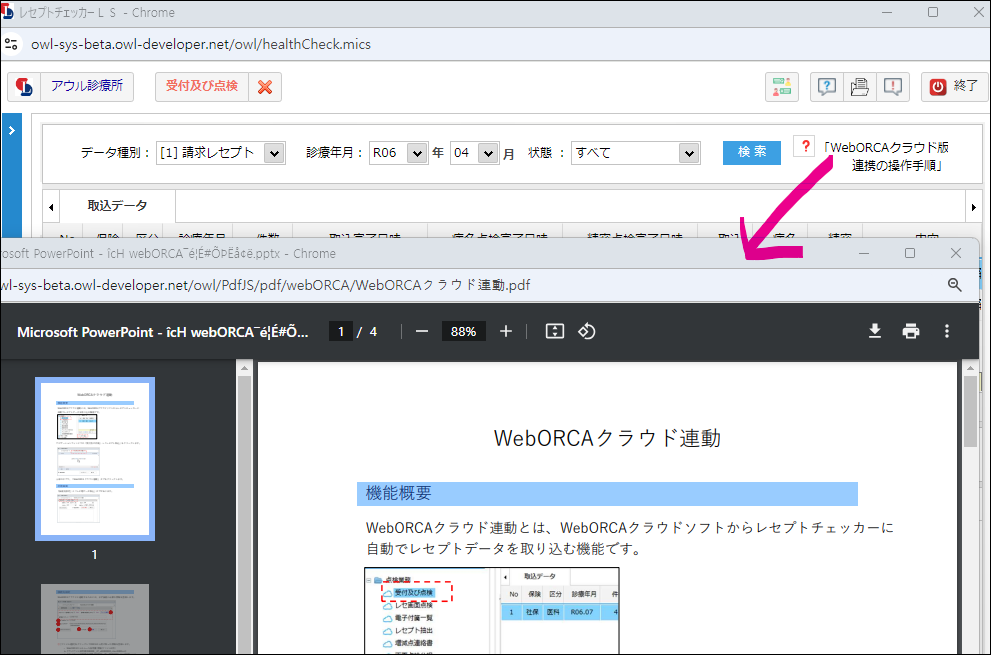Expand the blue left sidebar chevron
This screenshot has width=991, height=655.
pos(11,131)
